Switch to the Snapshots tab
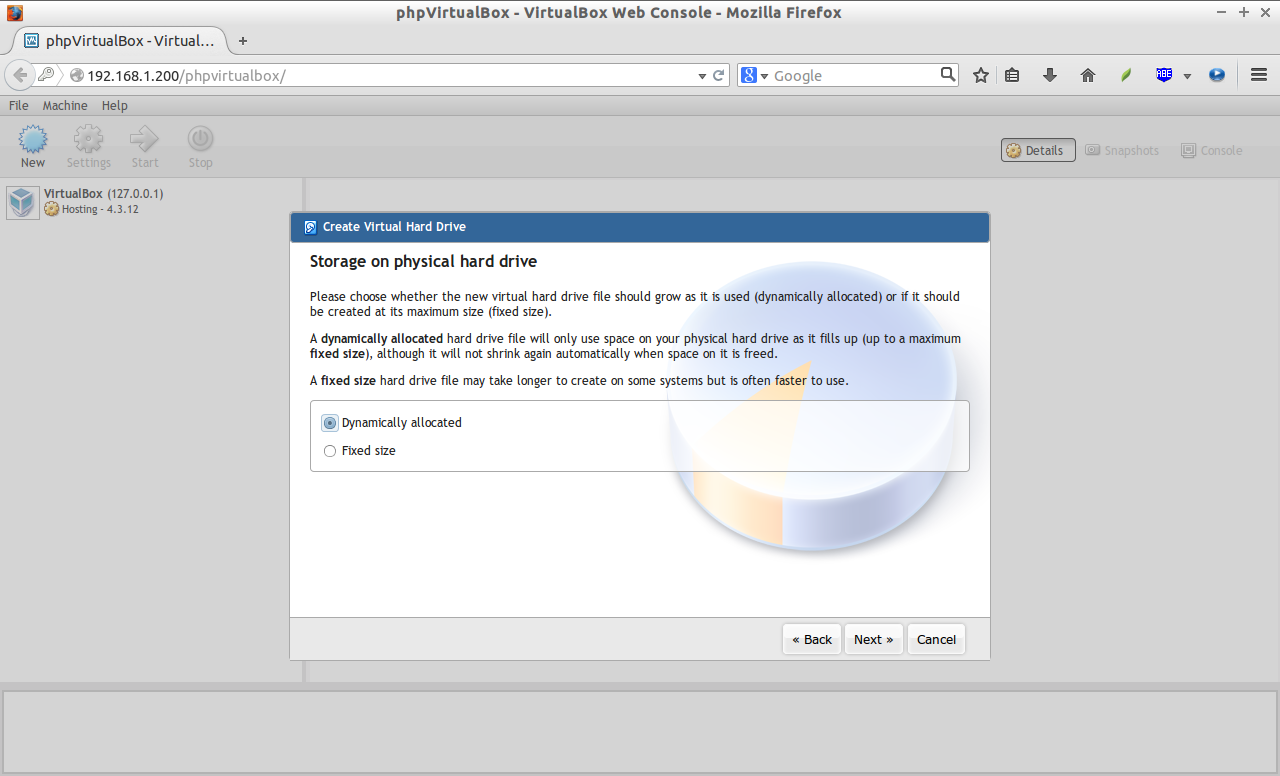This screenshot has height=776, width=1280. tap(1122, 150)
